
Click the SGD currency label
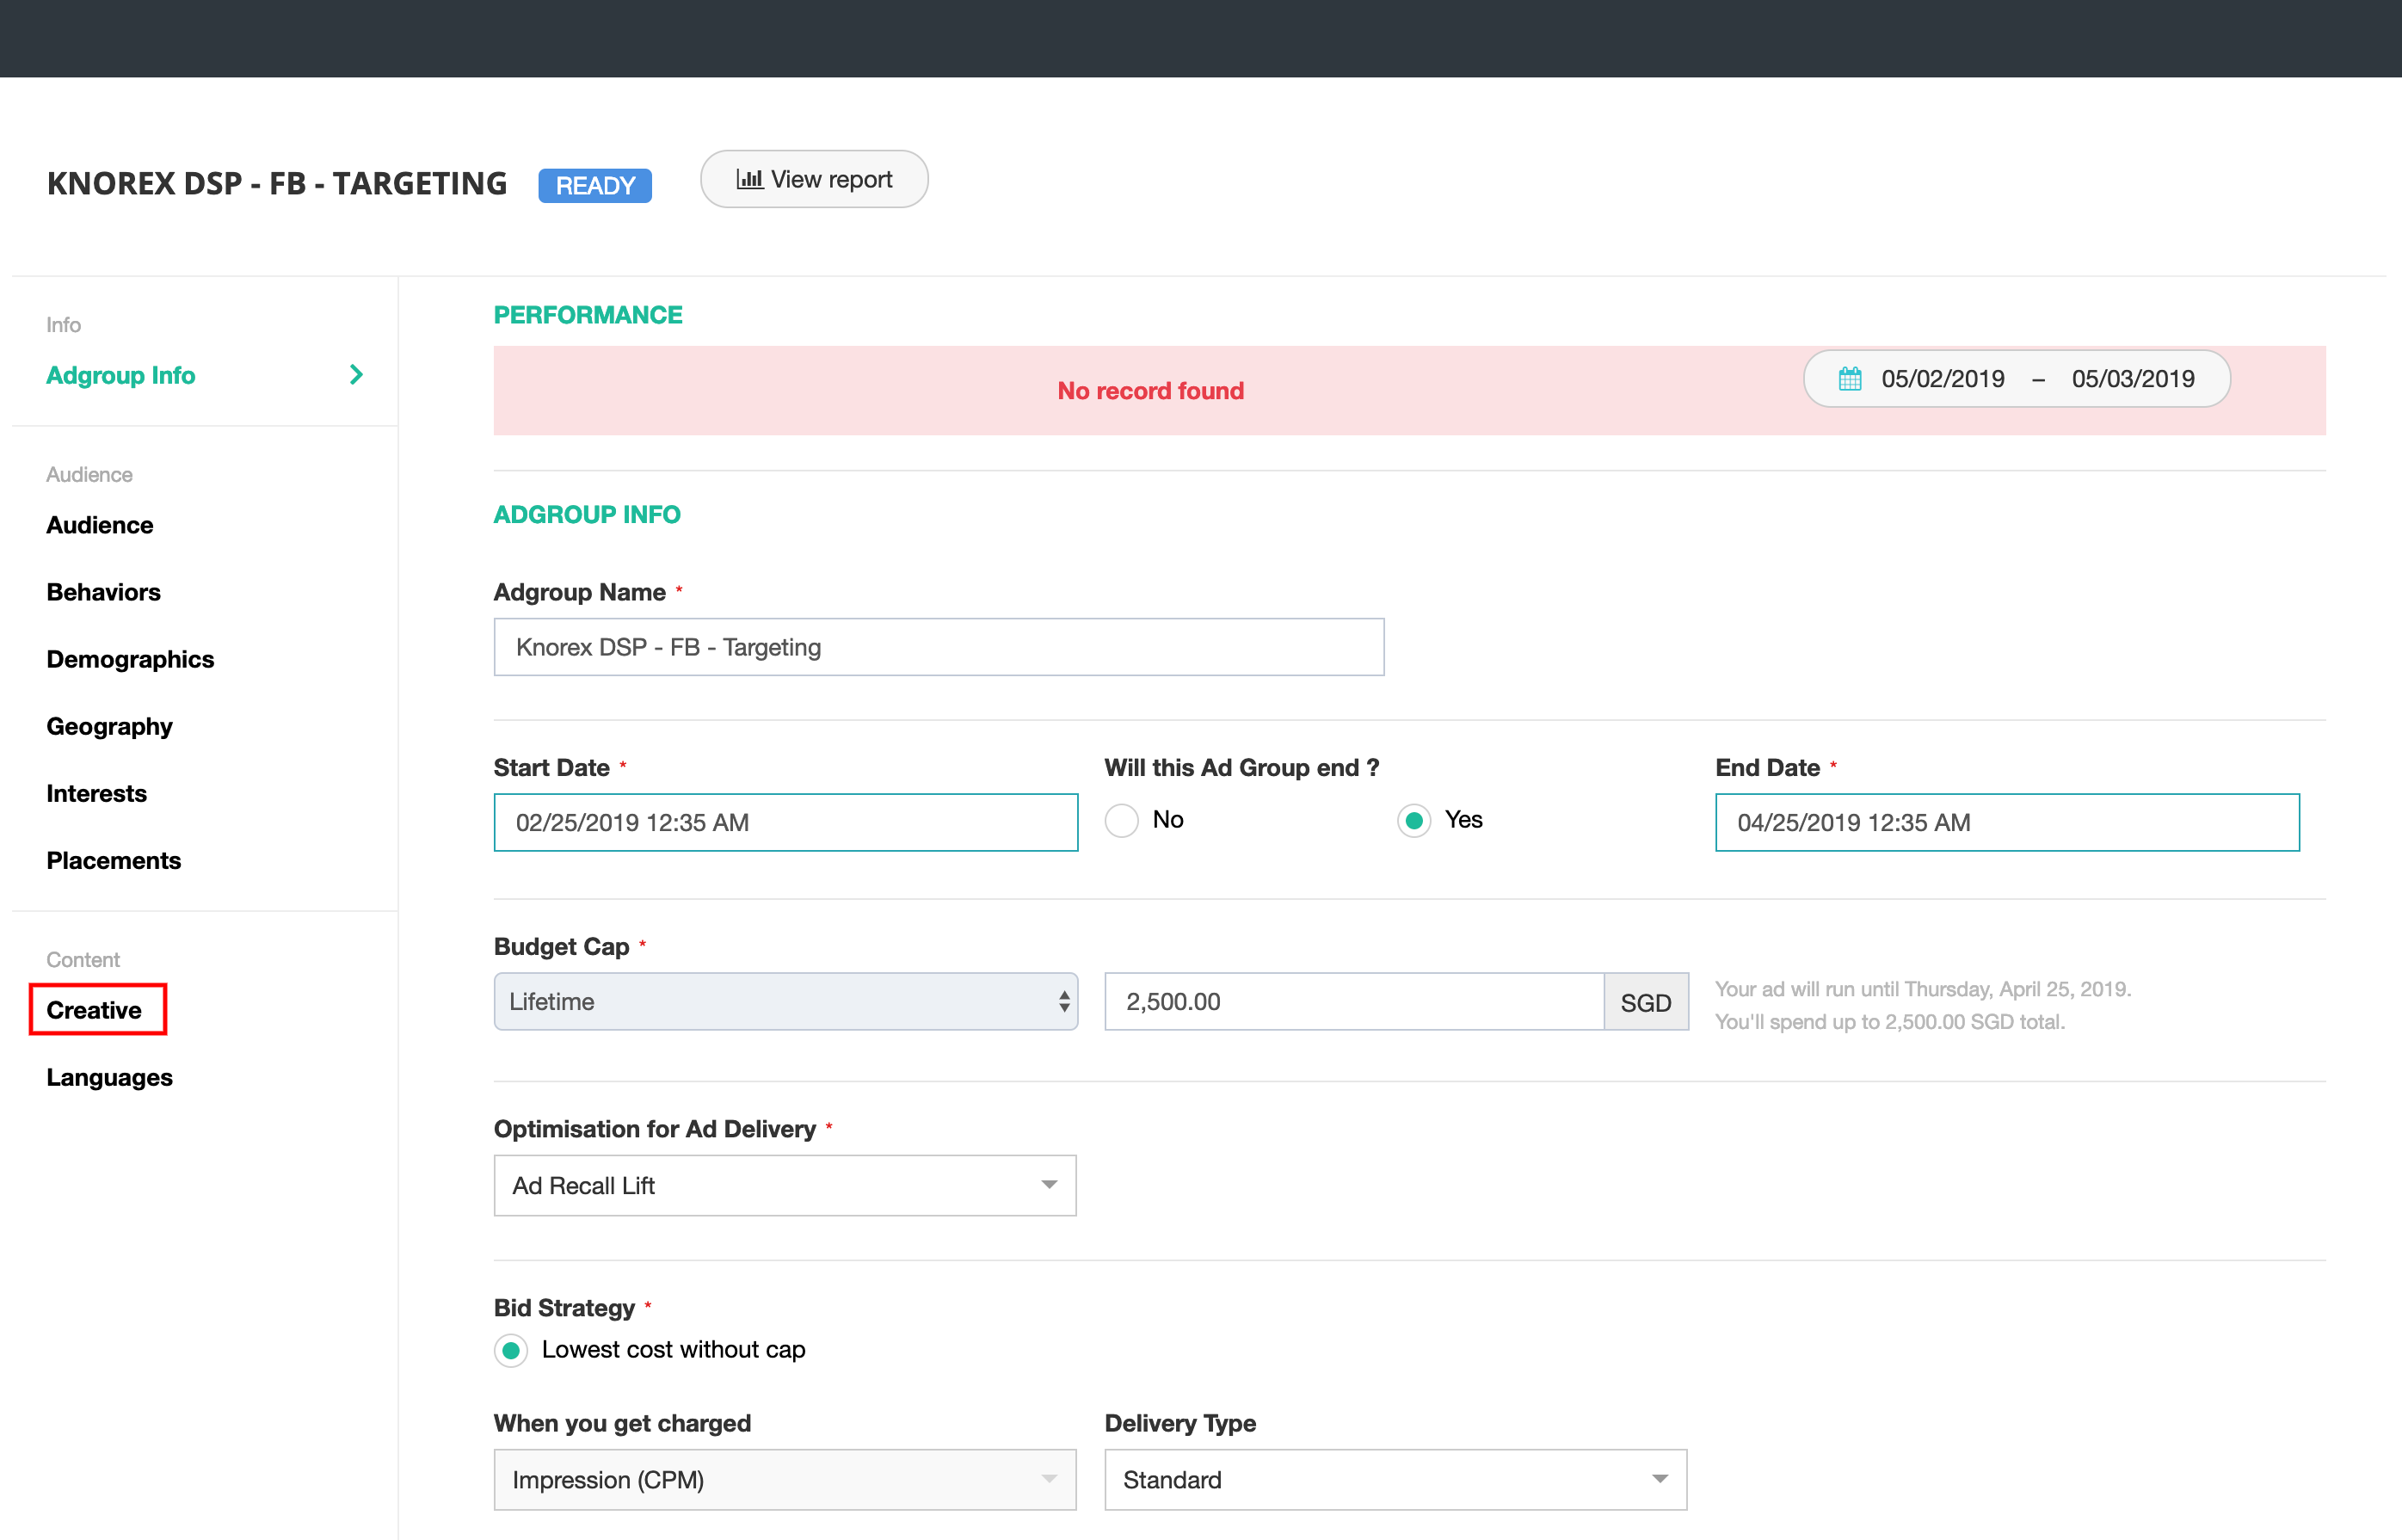tap(1646, 1002)
